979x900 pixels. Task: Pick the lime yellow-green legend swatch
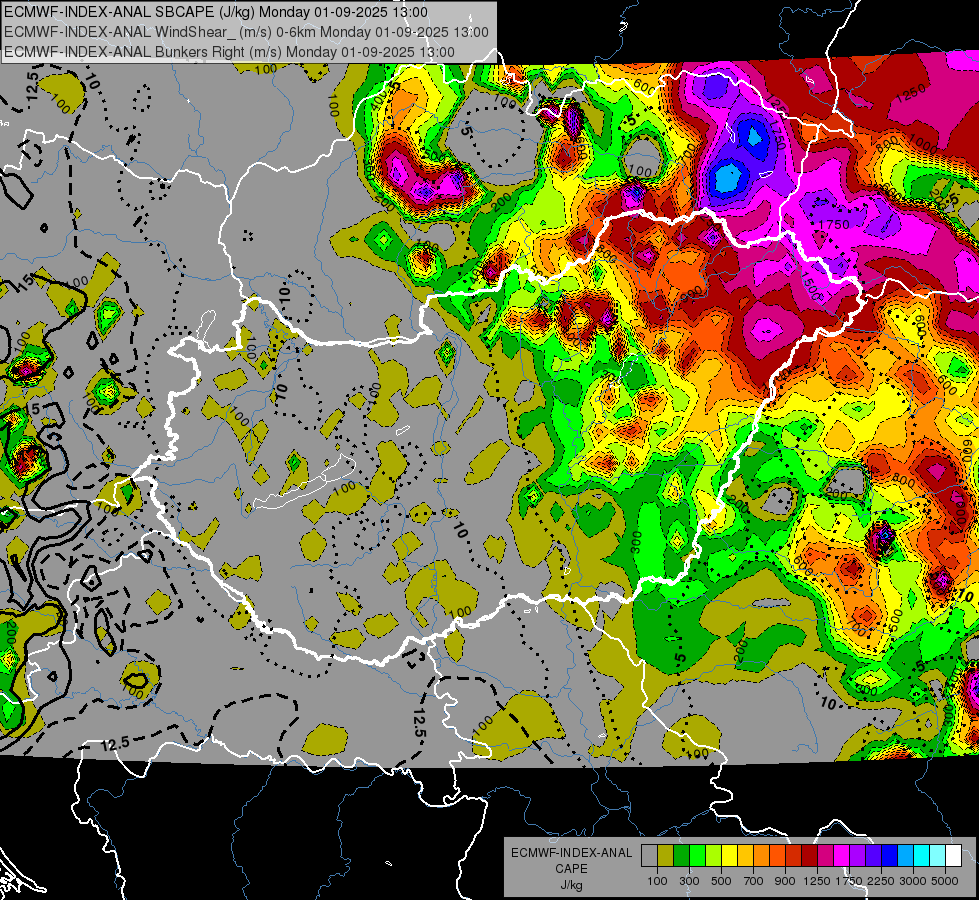click(x=714, y=856)
